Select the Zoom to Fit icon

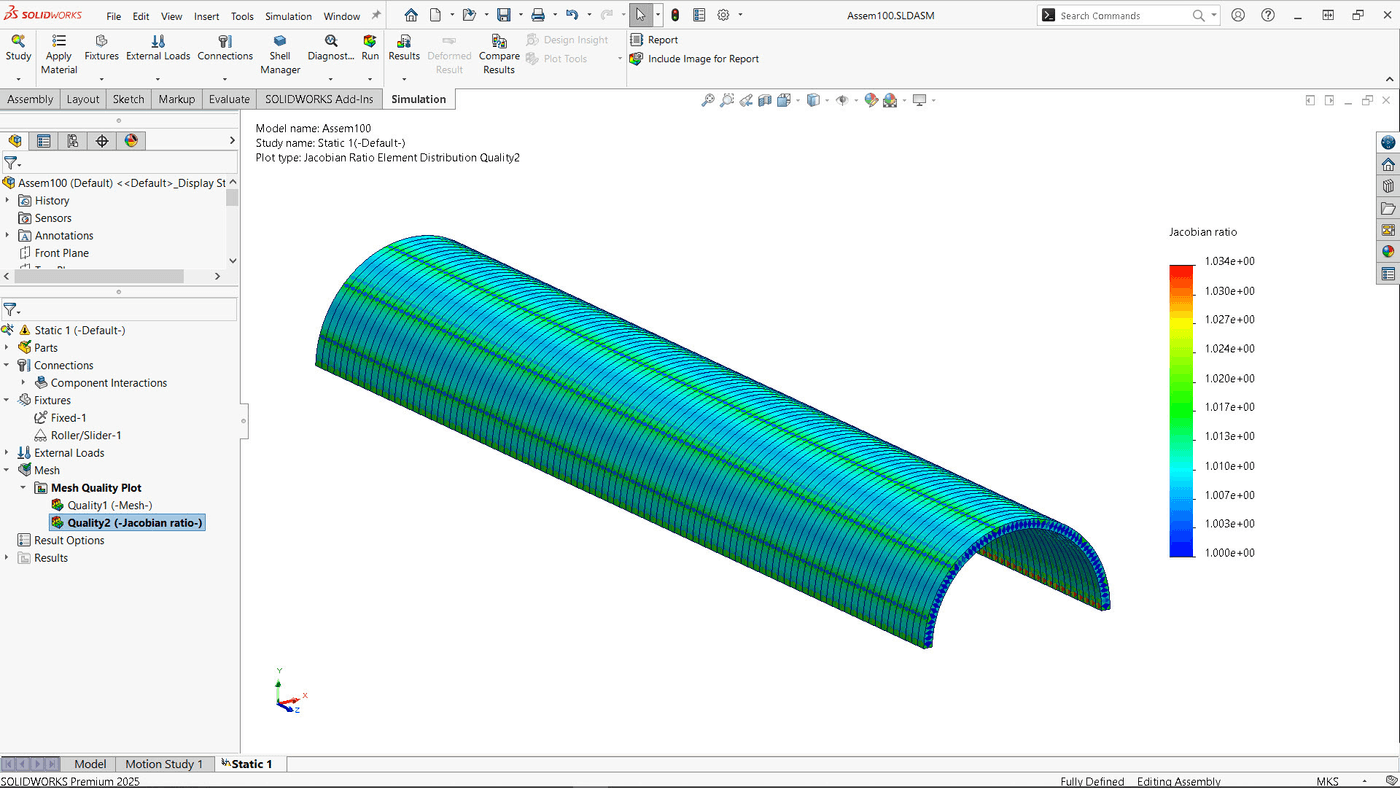point(707,99)
